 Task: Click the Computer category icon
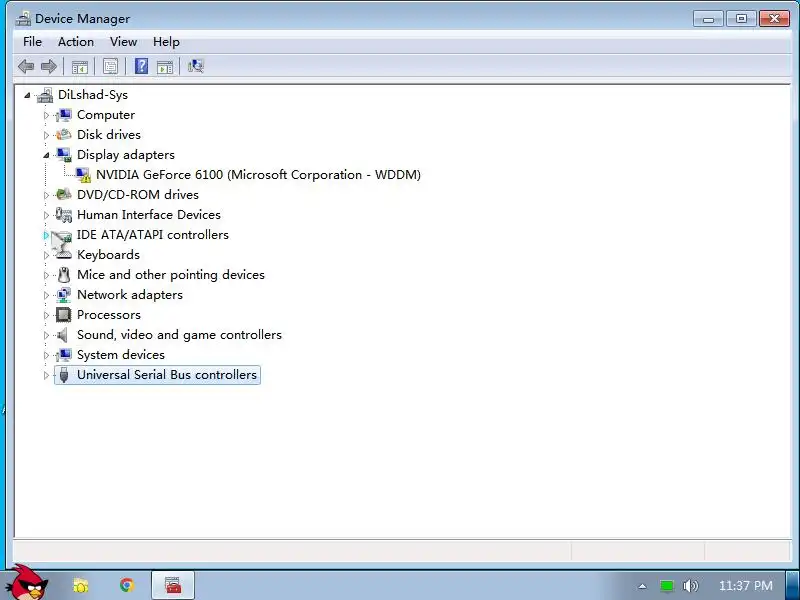point(64,115)
